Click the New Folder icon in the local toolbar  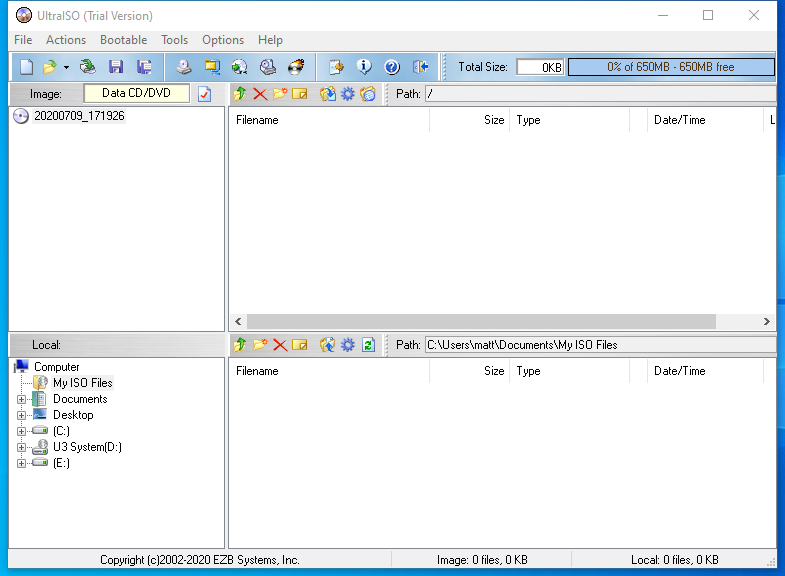[x=260, y=344]
